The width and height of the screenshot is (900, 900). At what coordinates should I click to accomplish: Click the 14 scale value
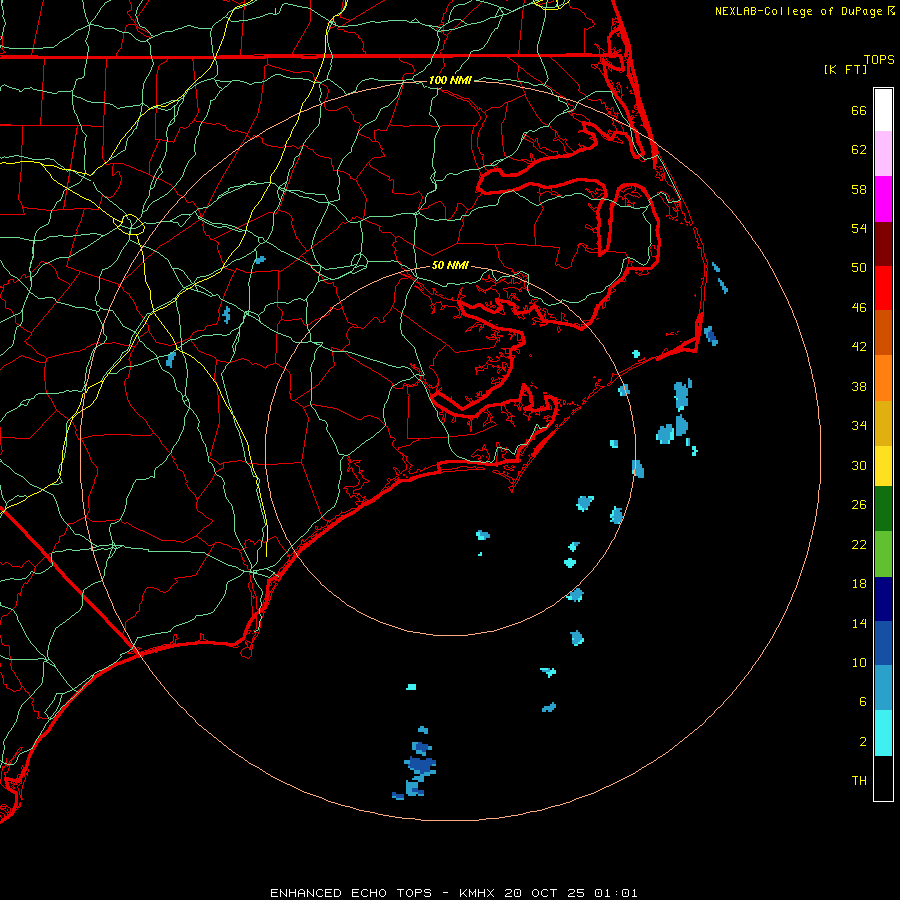(x=859, y=623)
